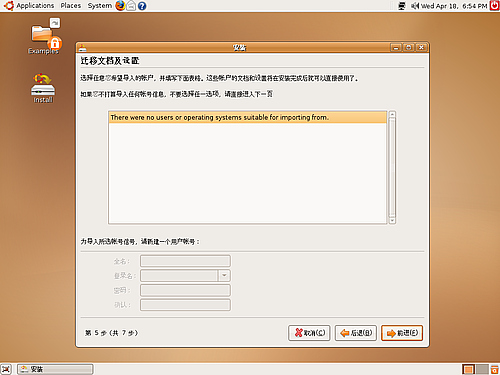The width and height of the screenshot is (500, 375).
Task: Minimize the installer window
Action: pyautogui.click(x=396, y=48)
